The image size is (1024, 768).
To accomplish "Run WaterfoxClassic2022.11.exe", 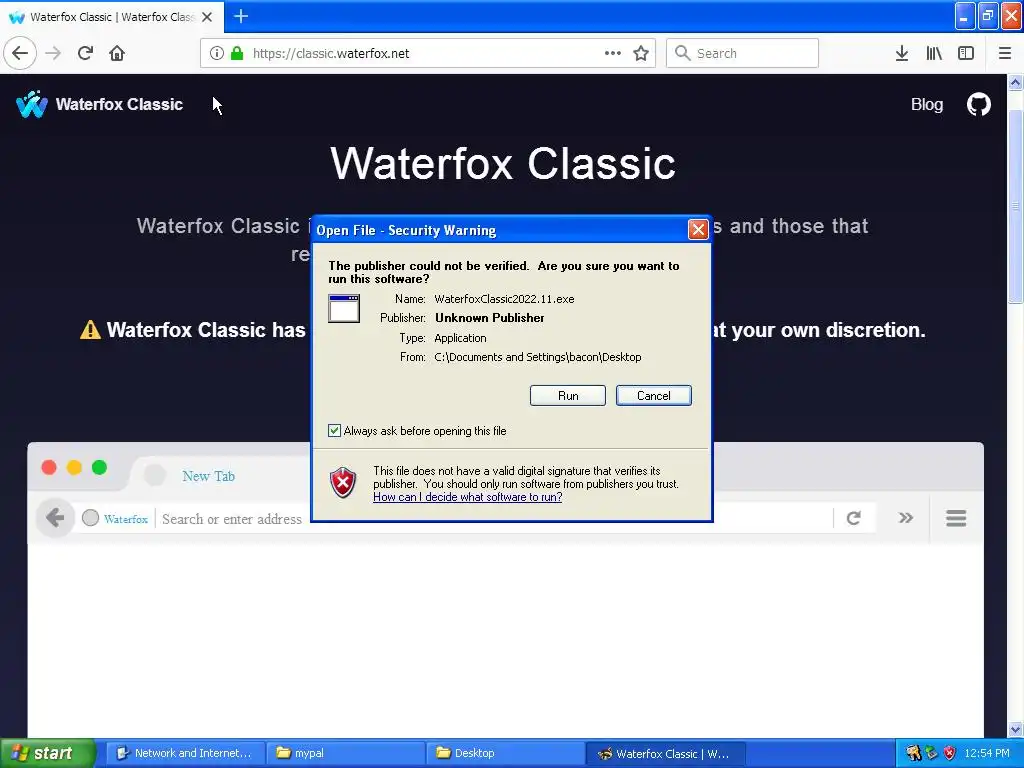I will [x=568, y=396].
